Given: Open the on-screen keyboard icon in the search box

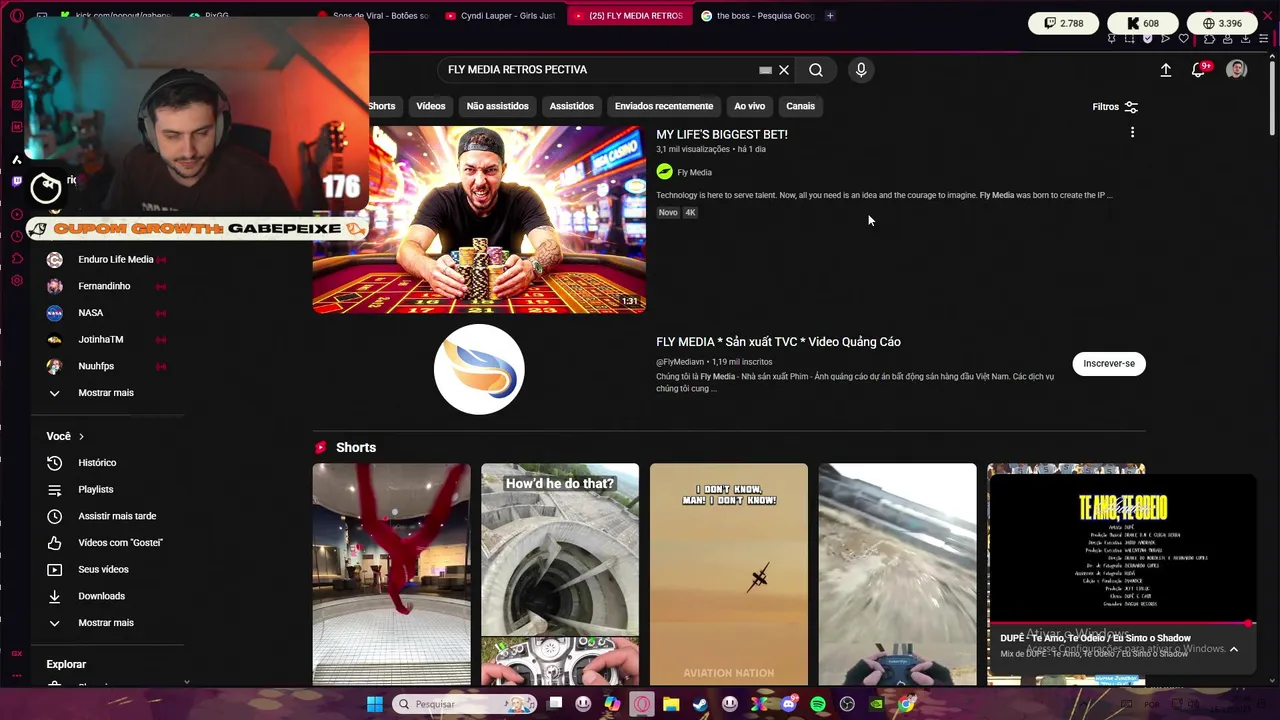Looking at the screenshot, I should pos(765,70).
